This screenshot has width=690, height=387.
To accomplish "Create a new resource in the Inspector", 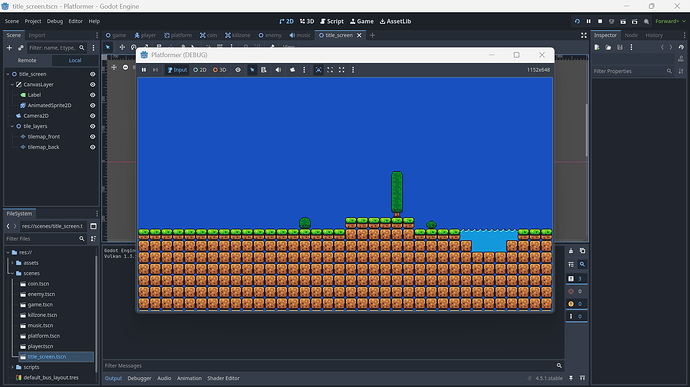I will [597, 48].
